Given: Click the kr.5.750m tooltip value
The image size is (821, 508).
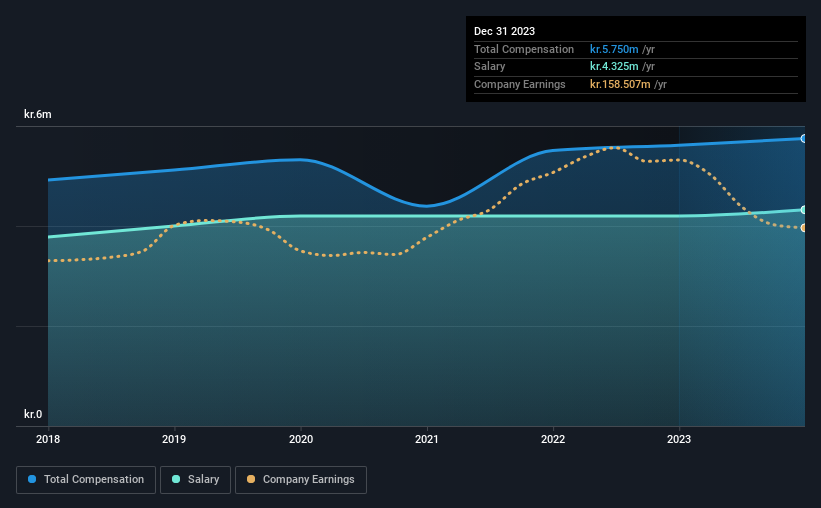Looking at the screenshot, I should (x=614, y=49).
